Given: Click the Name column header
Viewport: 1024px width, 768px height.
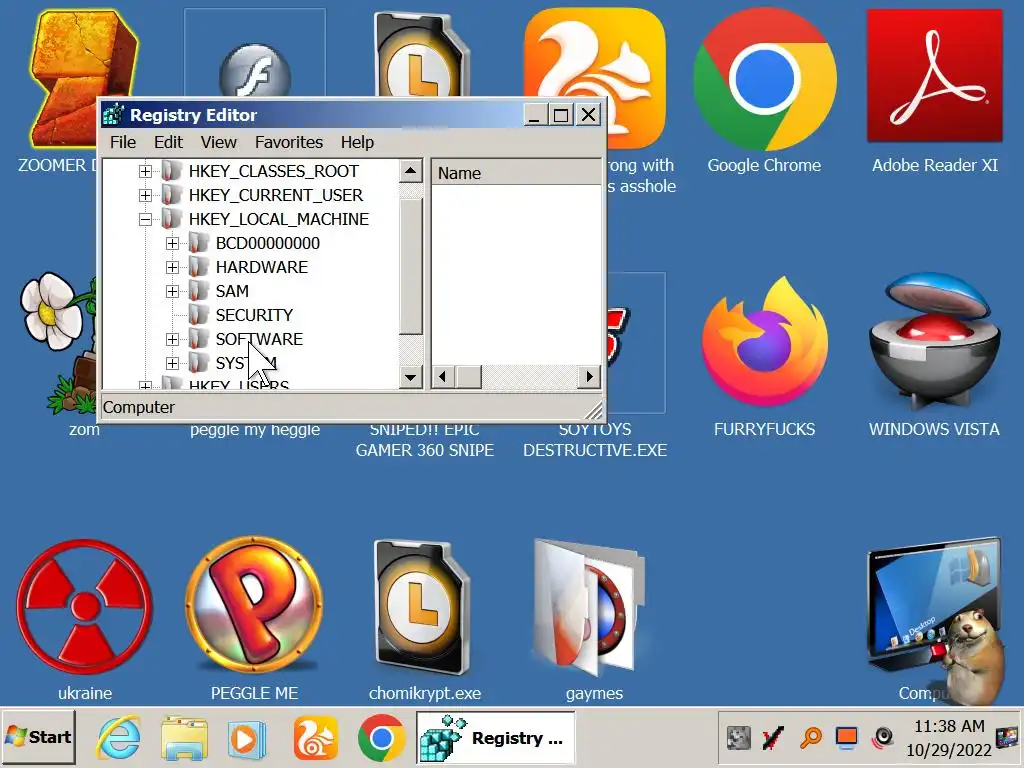Looking at the screenshot, I should pyautogui.click(x=516, y=173).
